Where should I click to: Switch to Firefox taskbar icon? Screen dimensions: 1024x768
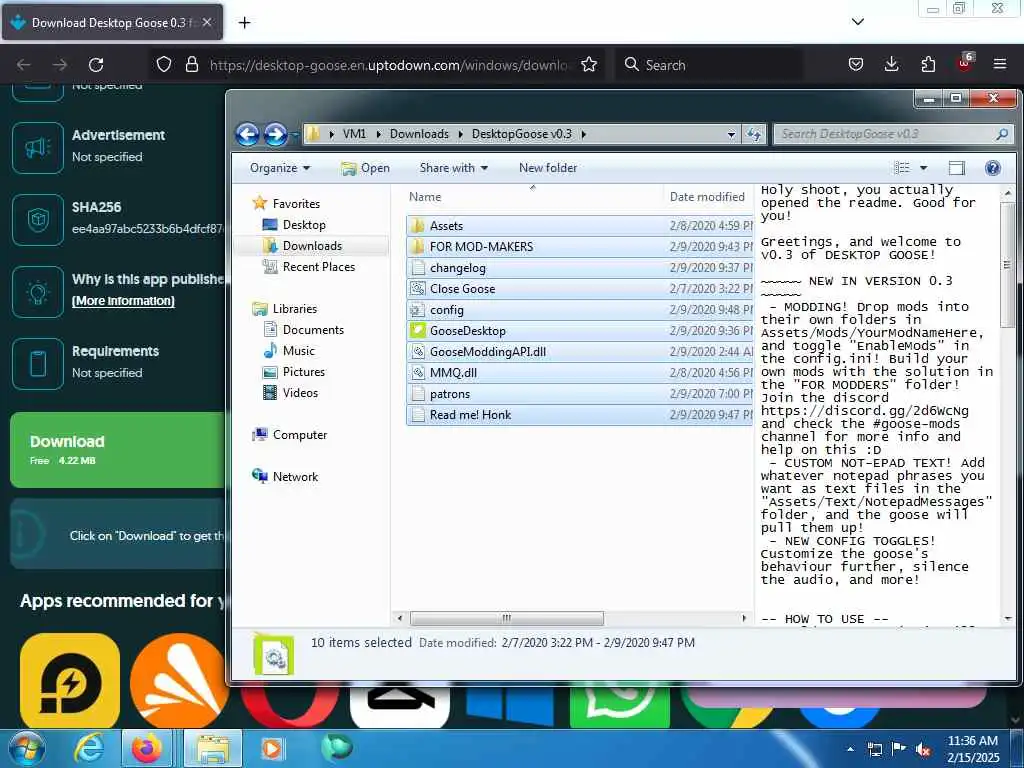147,749
